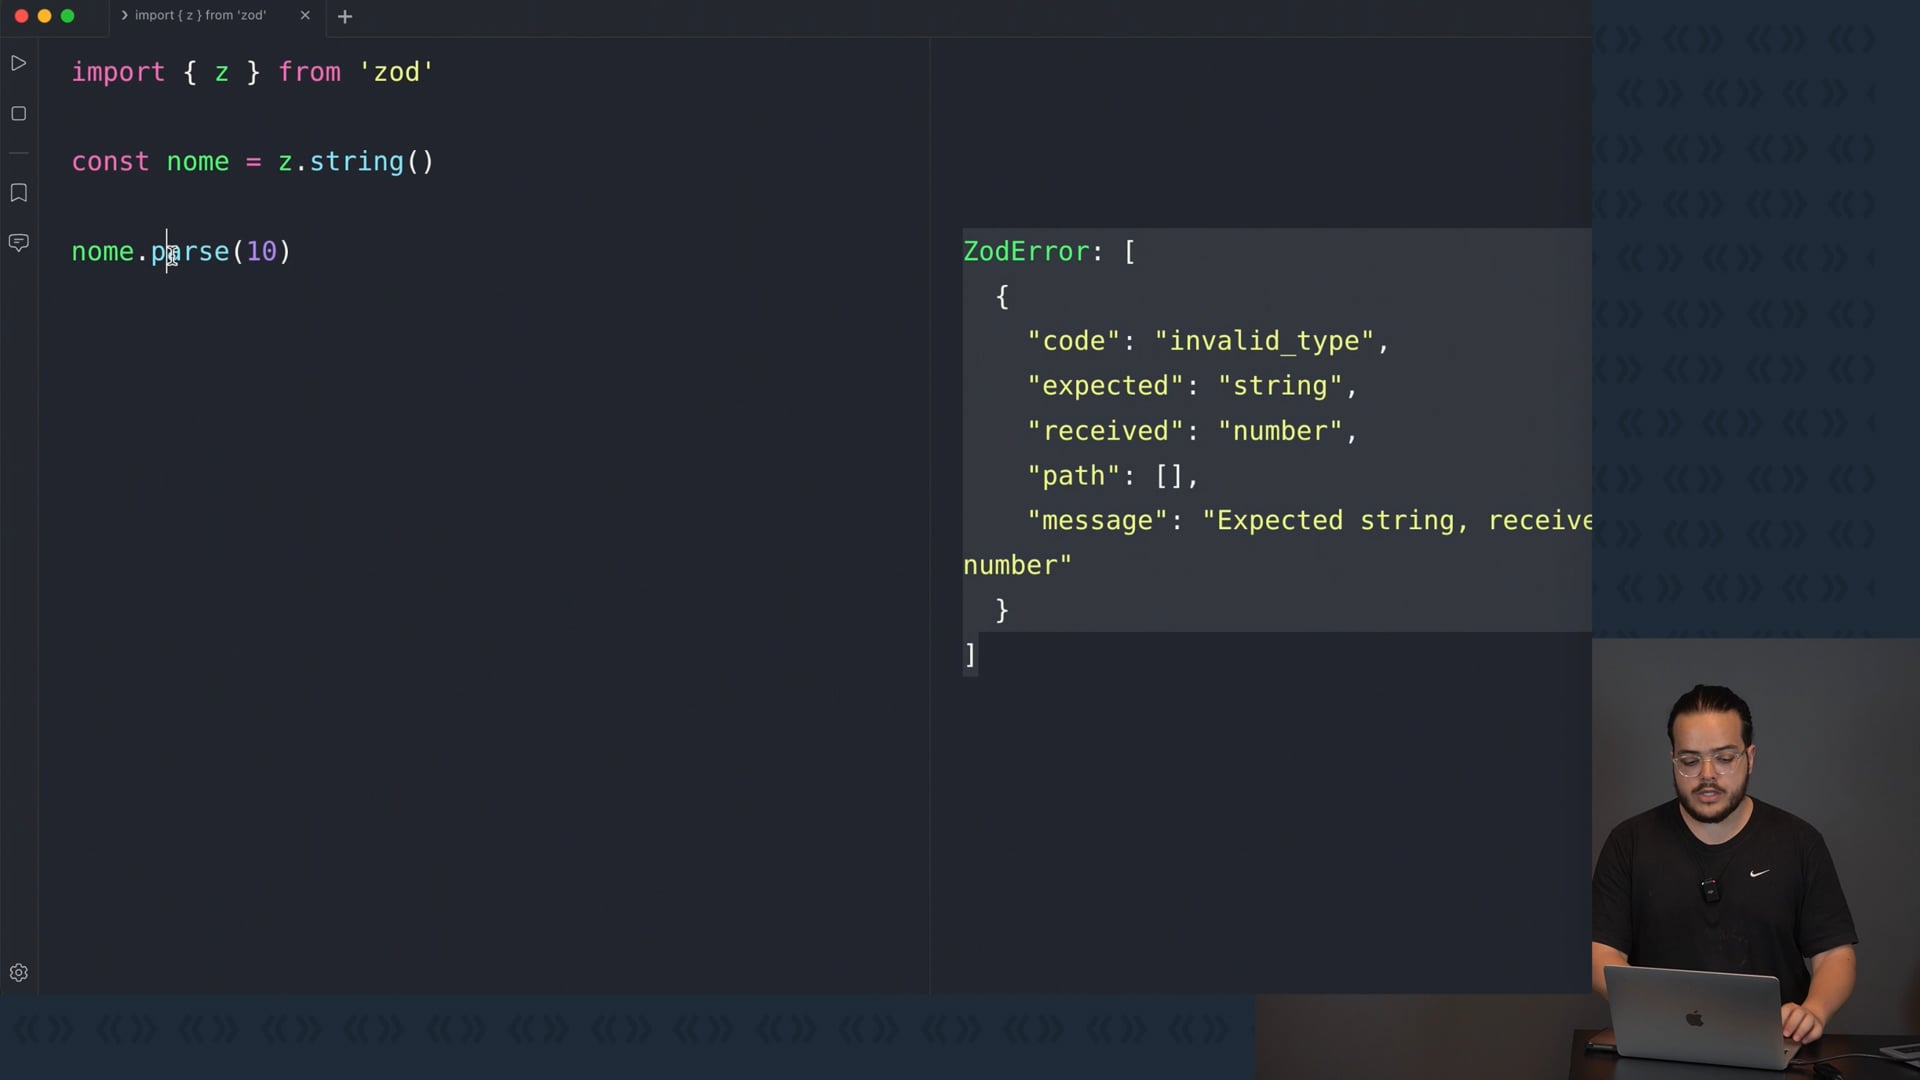The width and height of the screenshot is (1920, 1080).
Task: Run the code with the play icon
Action: click(x=18, y=64)
